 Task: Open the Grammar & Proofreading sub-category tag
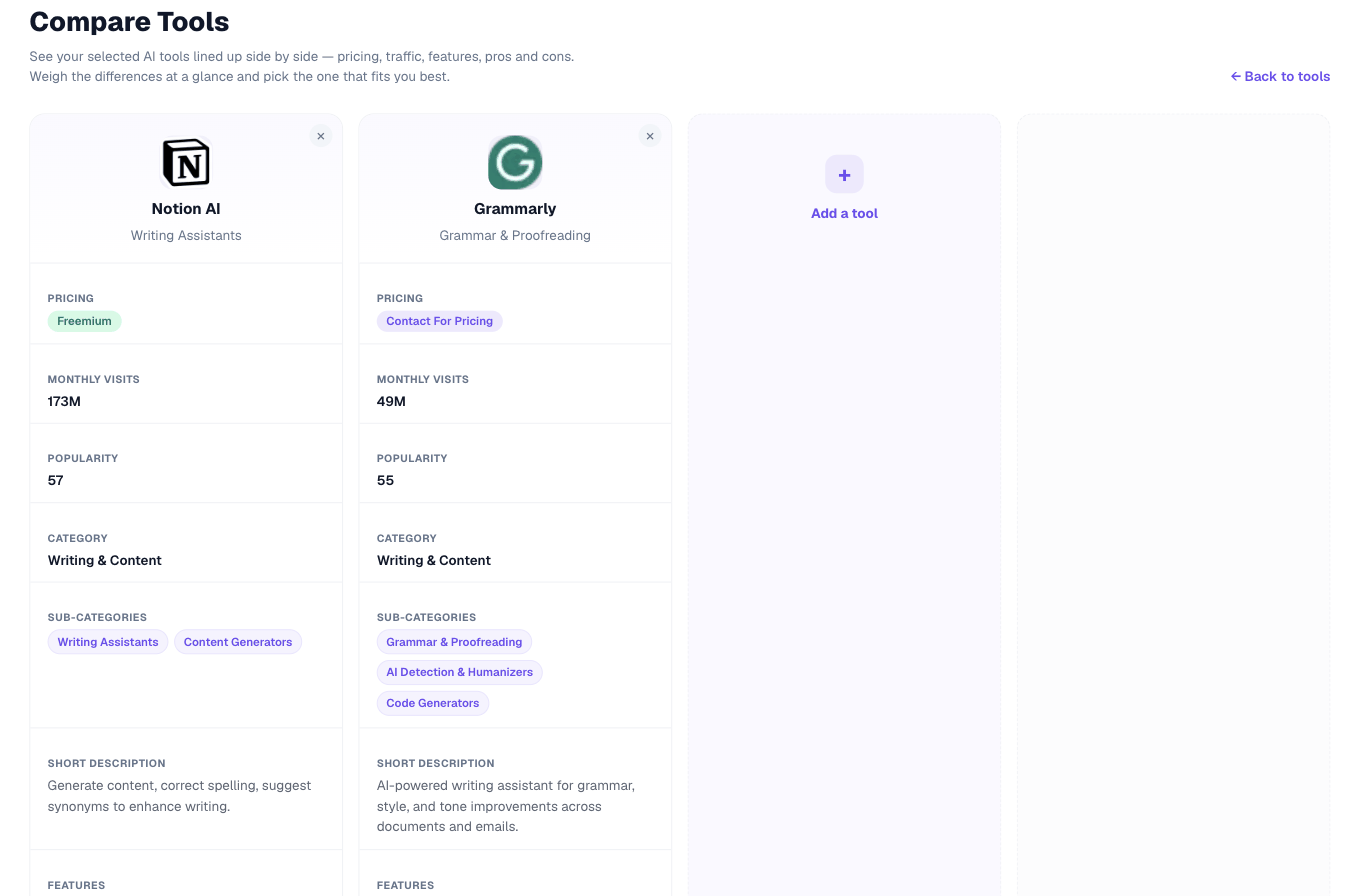tap(454, 642)
